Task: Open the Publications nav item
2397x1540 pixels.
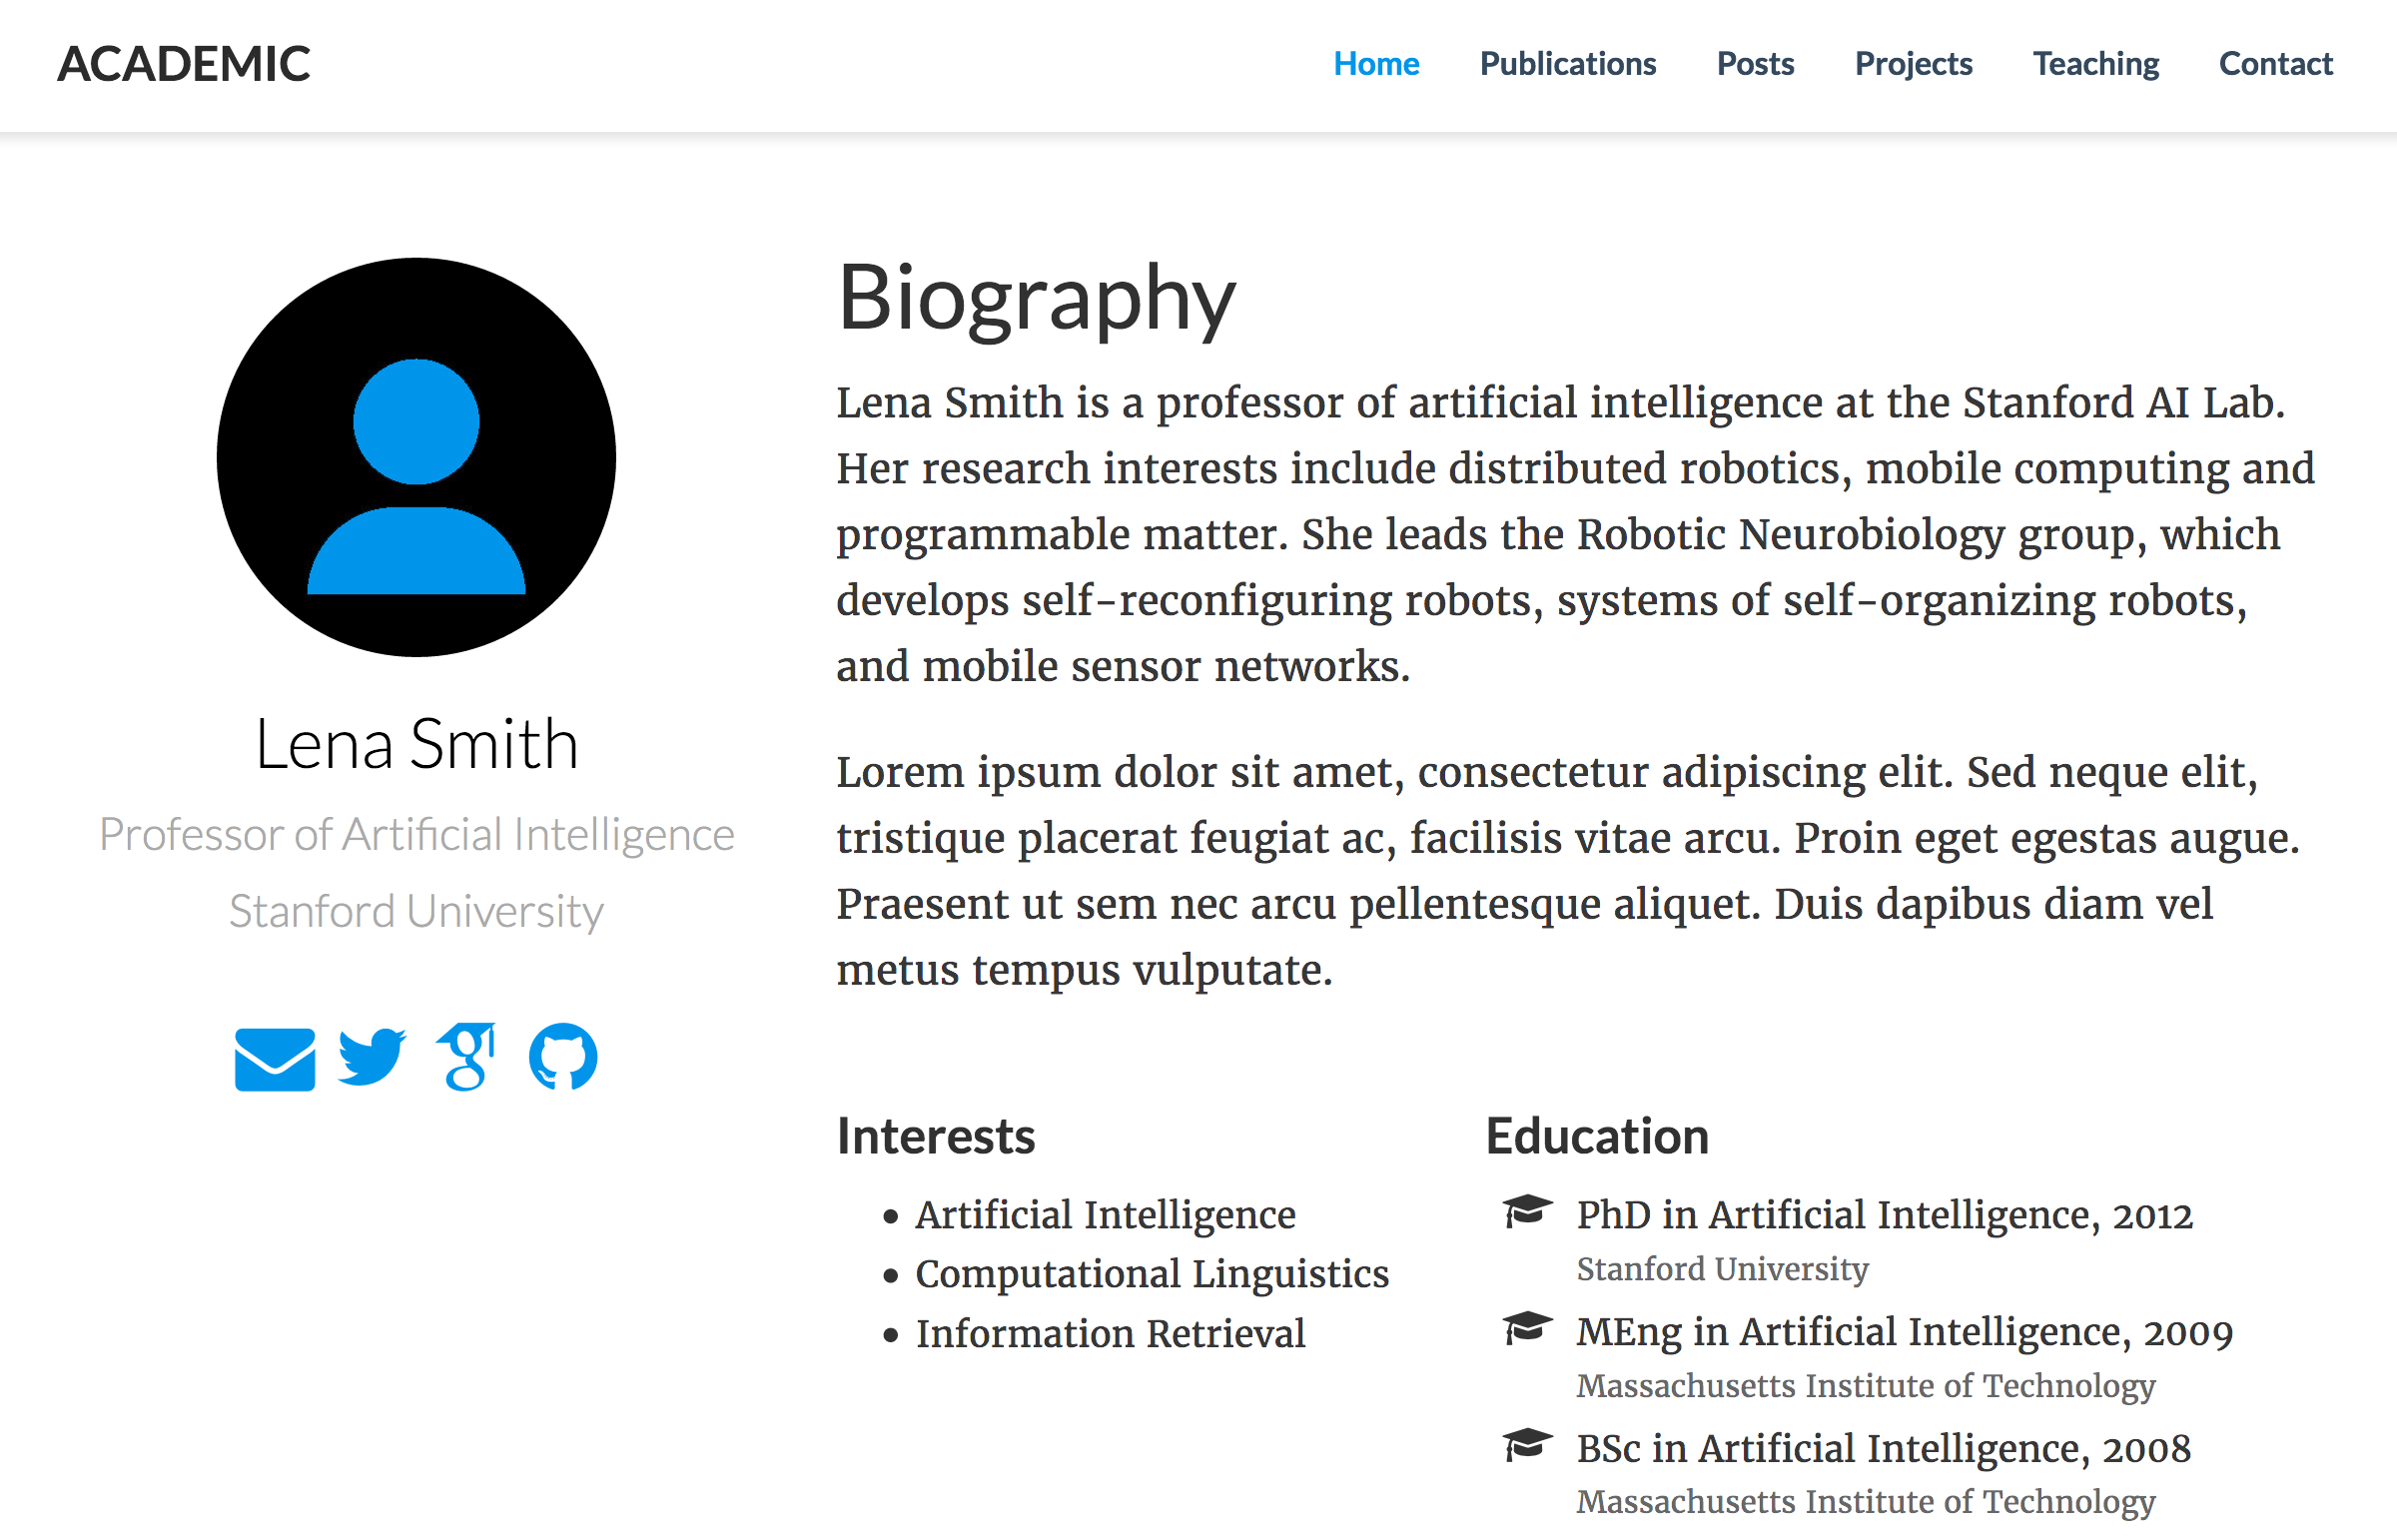Action: (x=1567, y=64)
